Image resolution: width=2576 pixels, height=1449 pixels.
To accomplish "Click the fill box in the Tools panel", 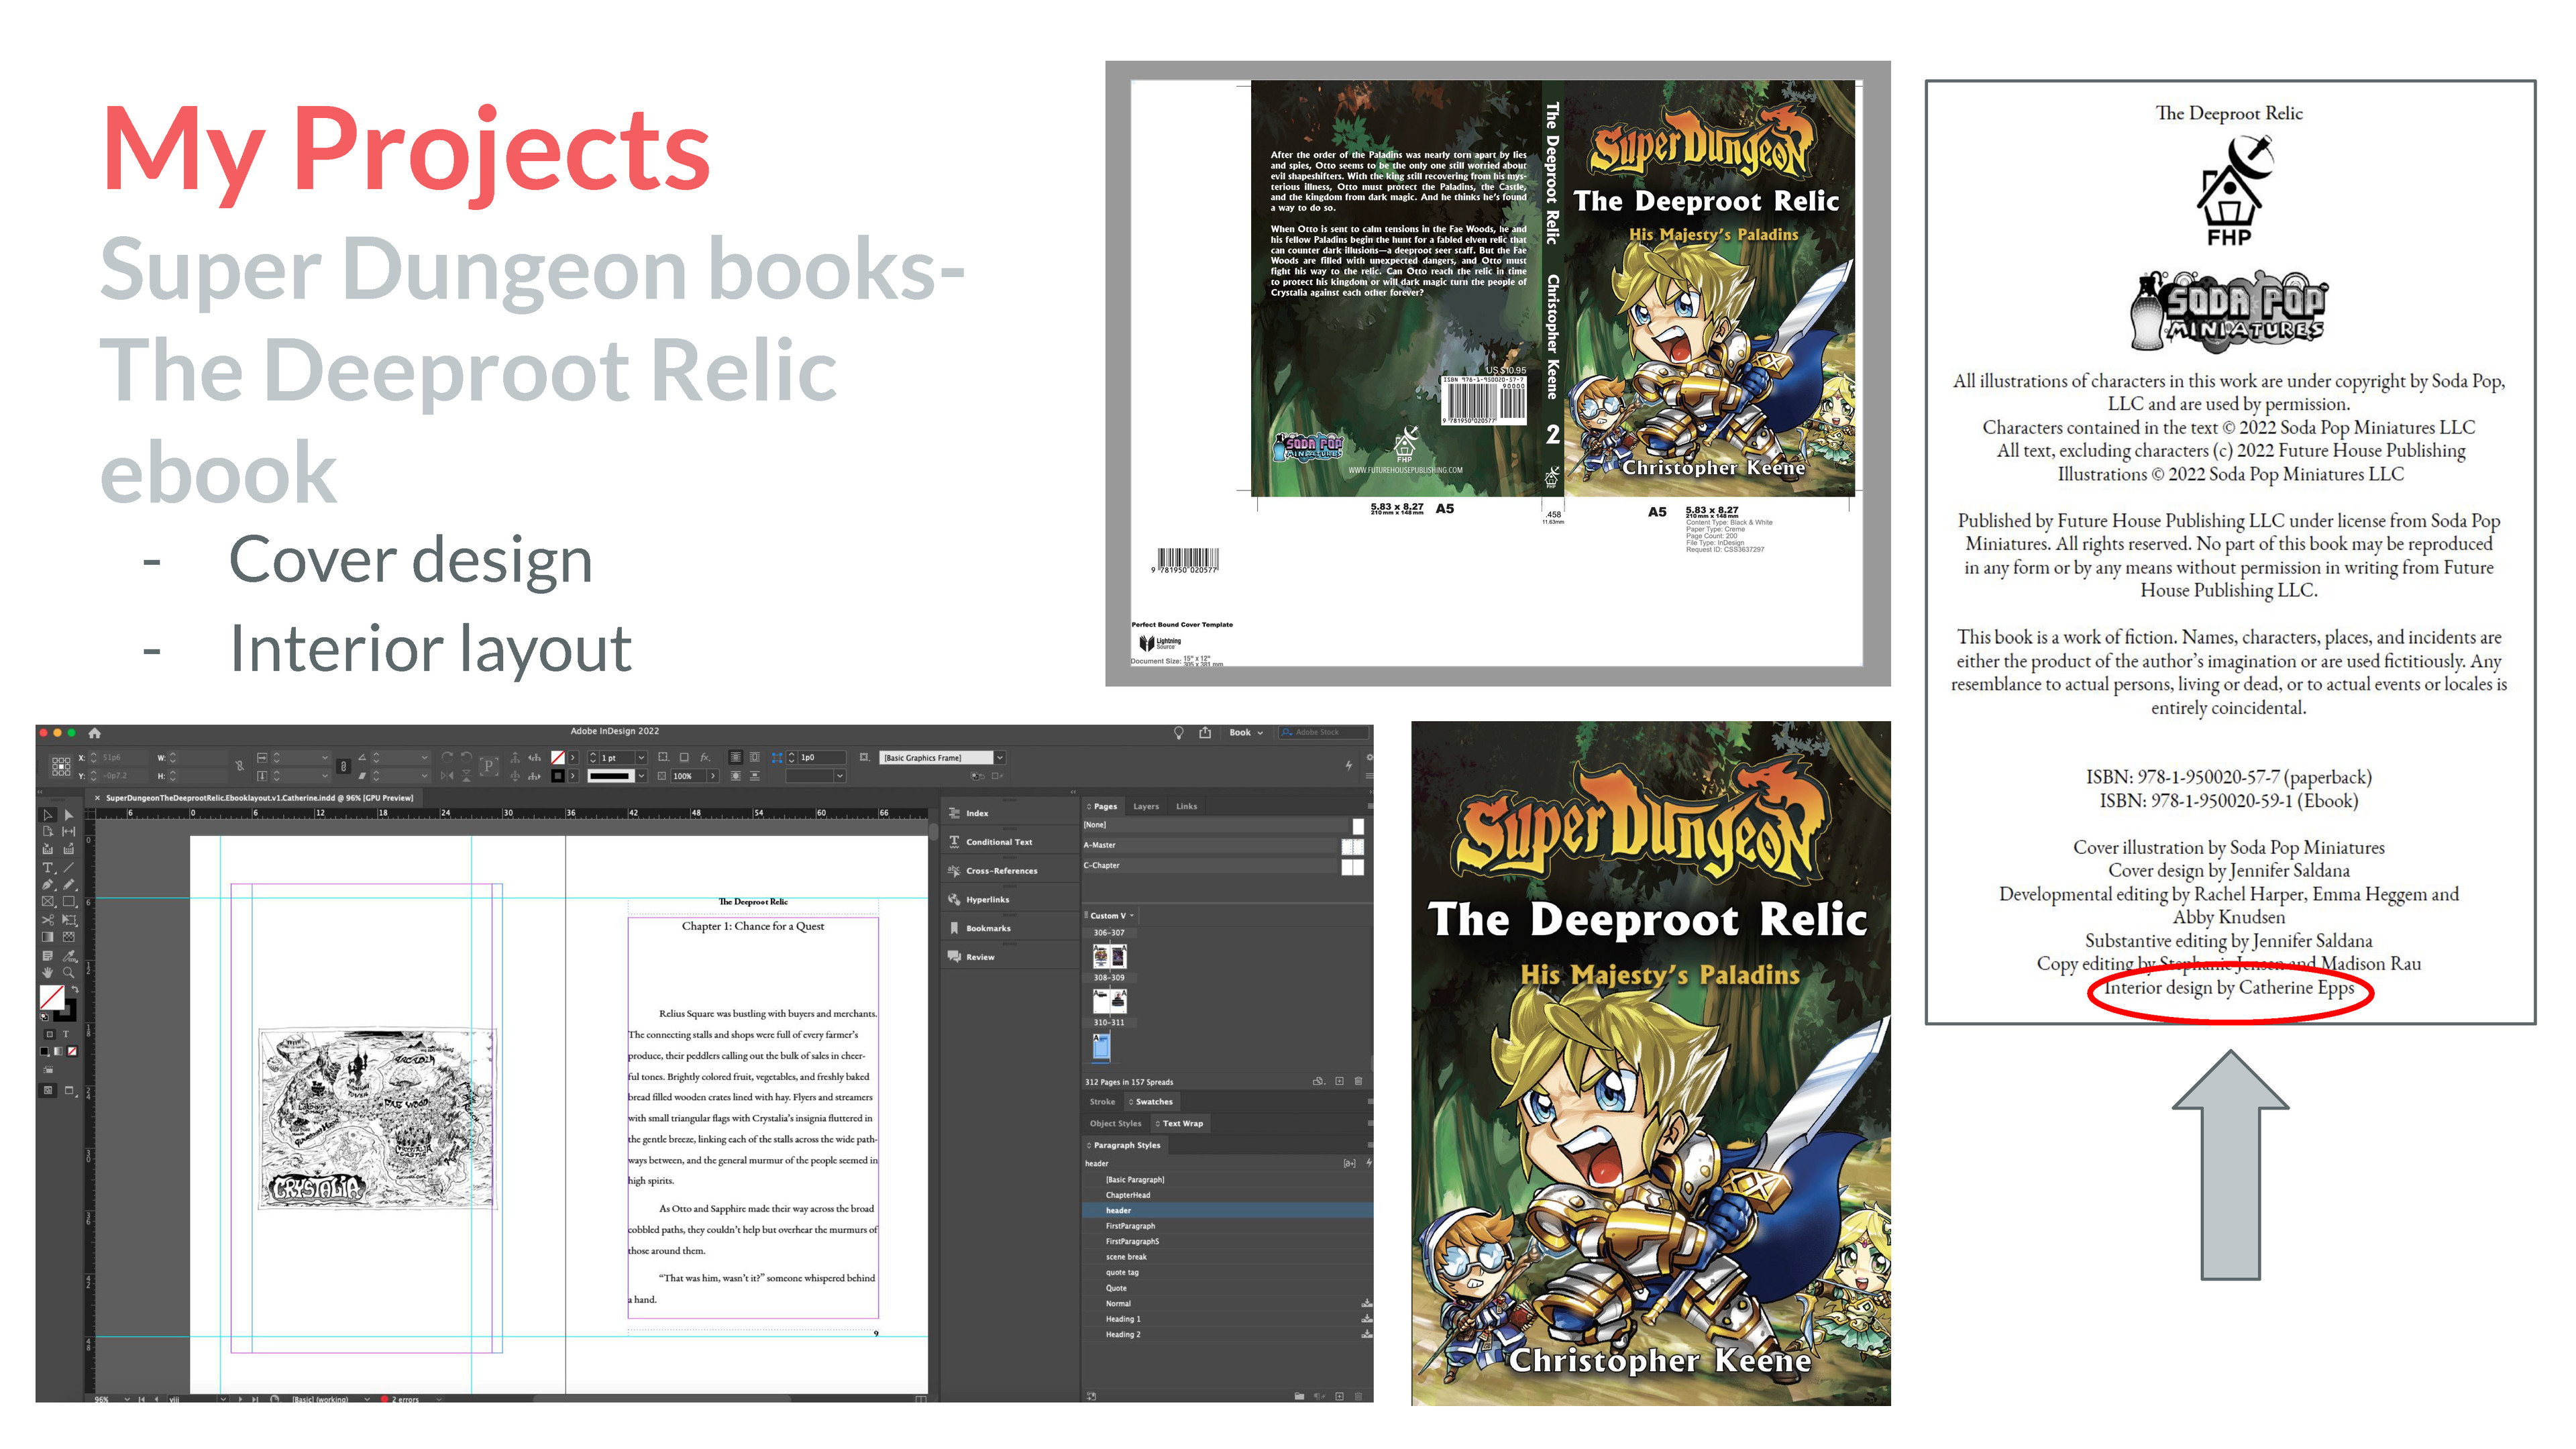I will pyautogui.click(x=52, y=997).
